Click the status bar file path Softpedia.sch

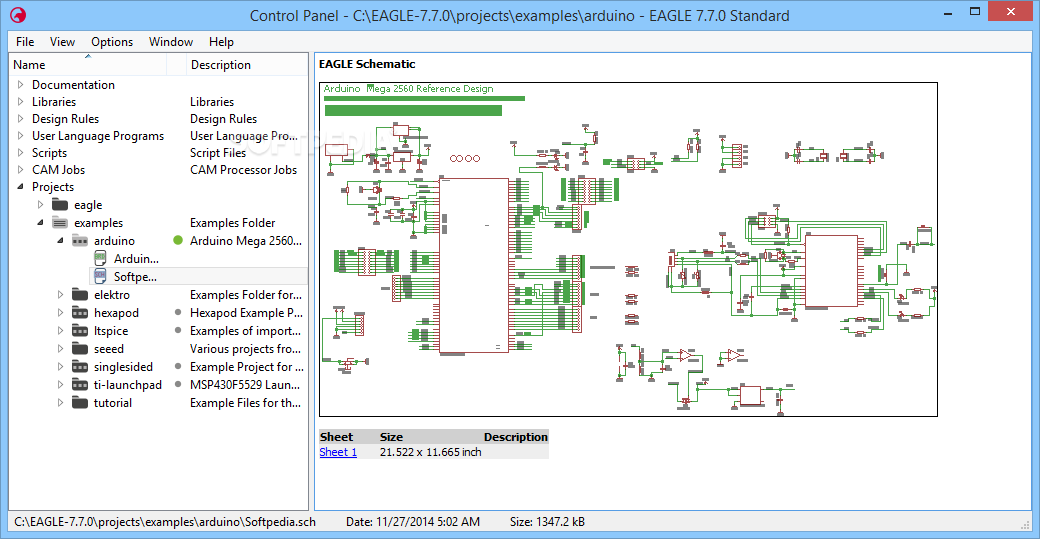pyautogui.click(x=165, y=522)
